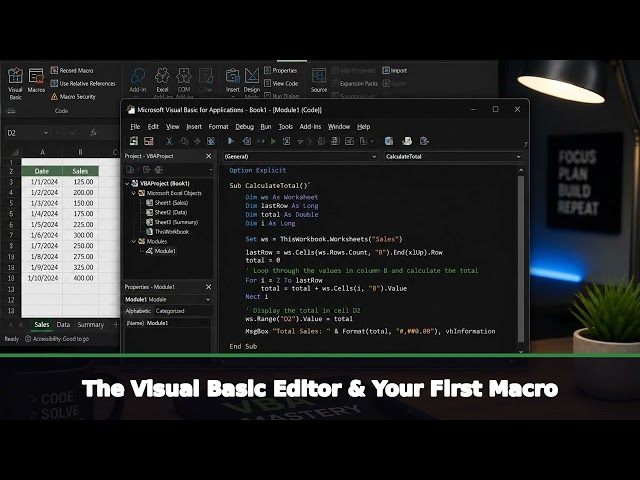Image resolution: width=640 pixels, height=480 pixels.
Task: Open the Debug menu in the VBA editor
Action: 244,127
